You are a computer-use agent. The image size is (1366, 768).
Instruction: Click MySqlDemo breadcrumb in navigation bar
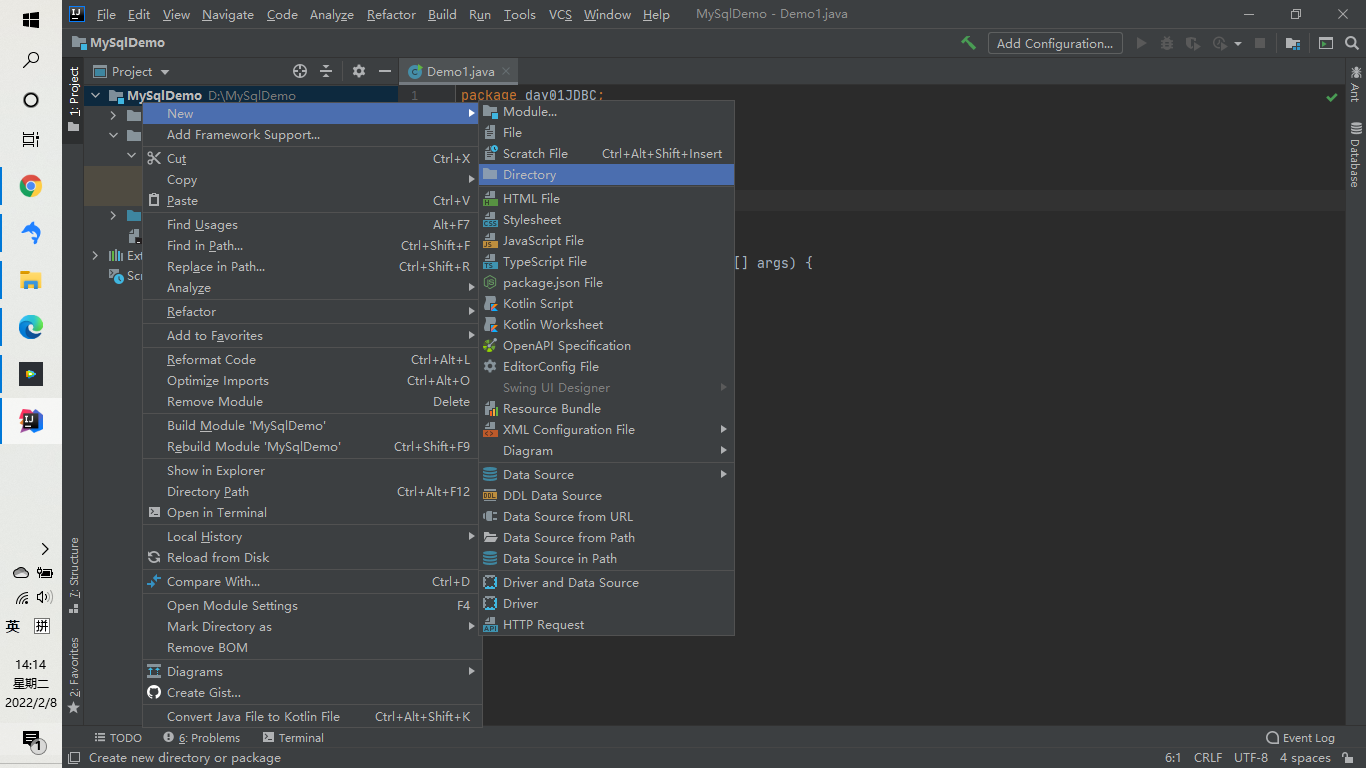tap(119, 43)
